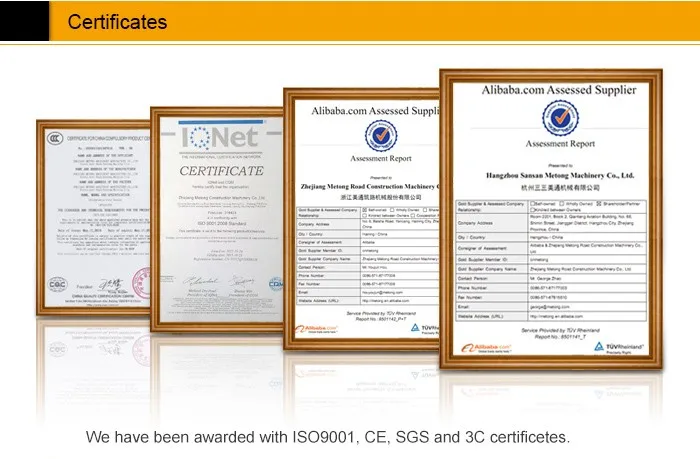Click the TÜVRheinland logo on Hangzhou Sansan report

pyautogui.click(x=619, y=347)
